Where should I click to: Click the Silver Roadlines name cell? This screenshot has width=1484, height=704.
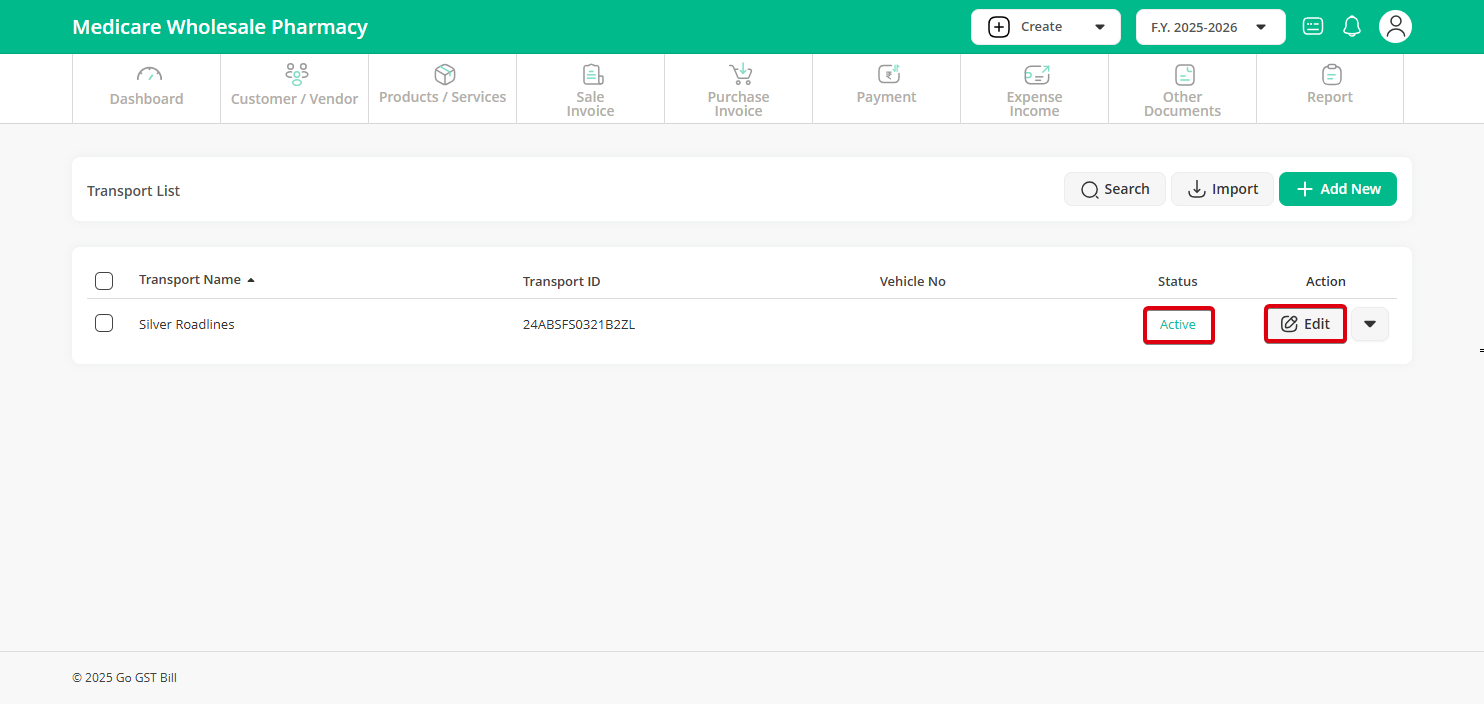[x=187, y=324]
